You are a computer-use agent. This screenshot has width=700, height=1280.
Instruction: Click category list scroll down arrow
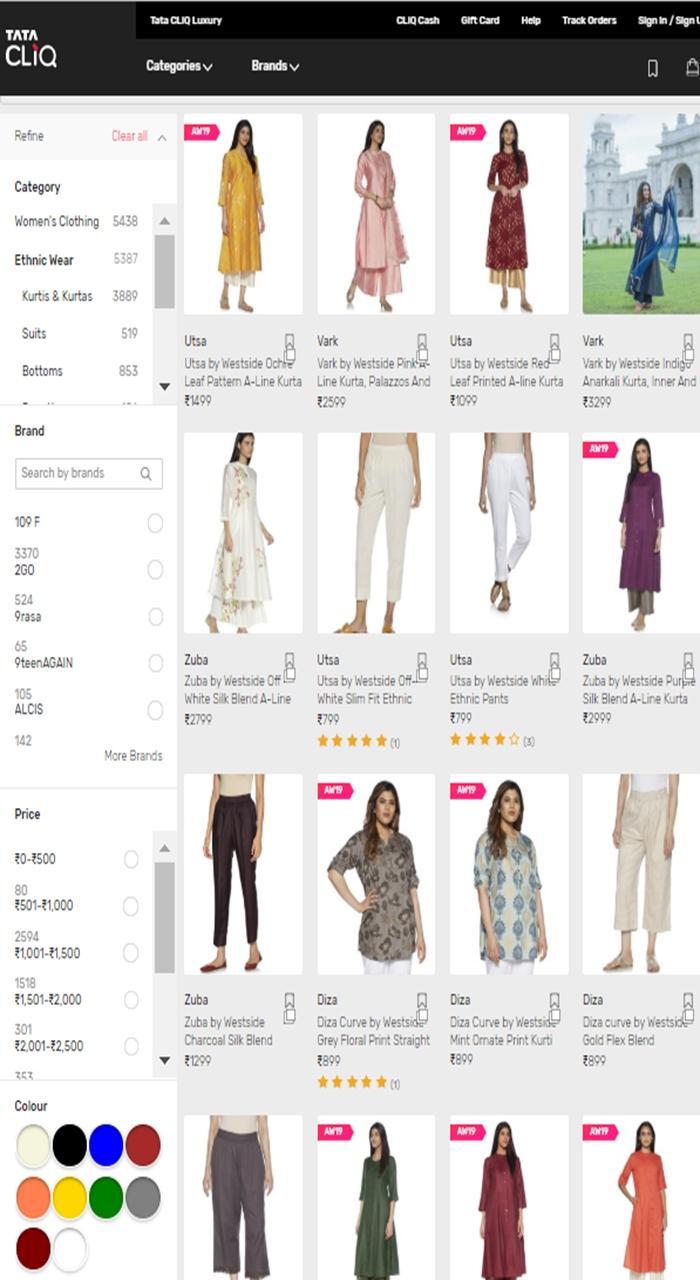pos(164,386)
